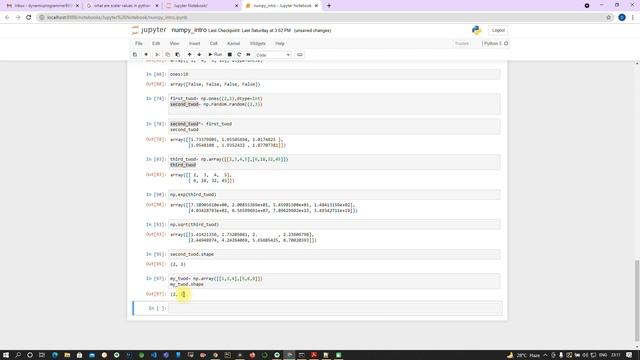Click the Out[97] prompt label
The image size is (640, 360).
coord(156,294)
